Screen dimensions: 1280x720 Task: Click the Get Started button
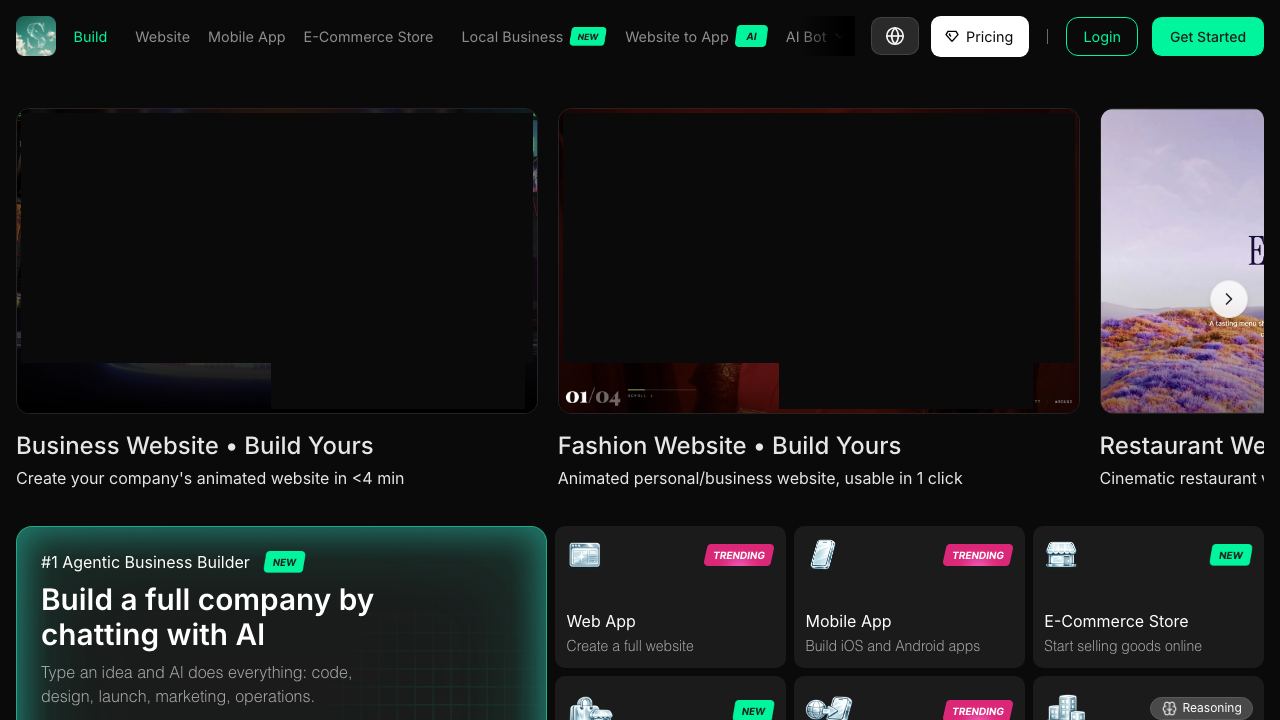(x=1208, y=37)
